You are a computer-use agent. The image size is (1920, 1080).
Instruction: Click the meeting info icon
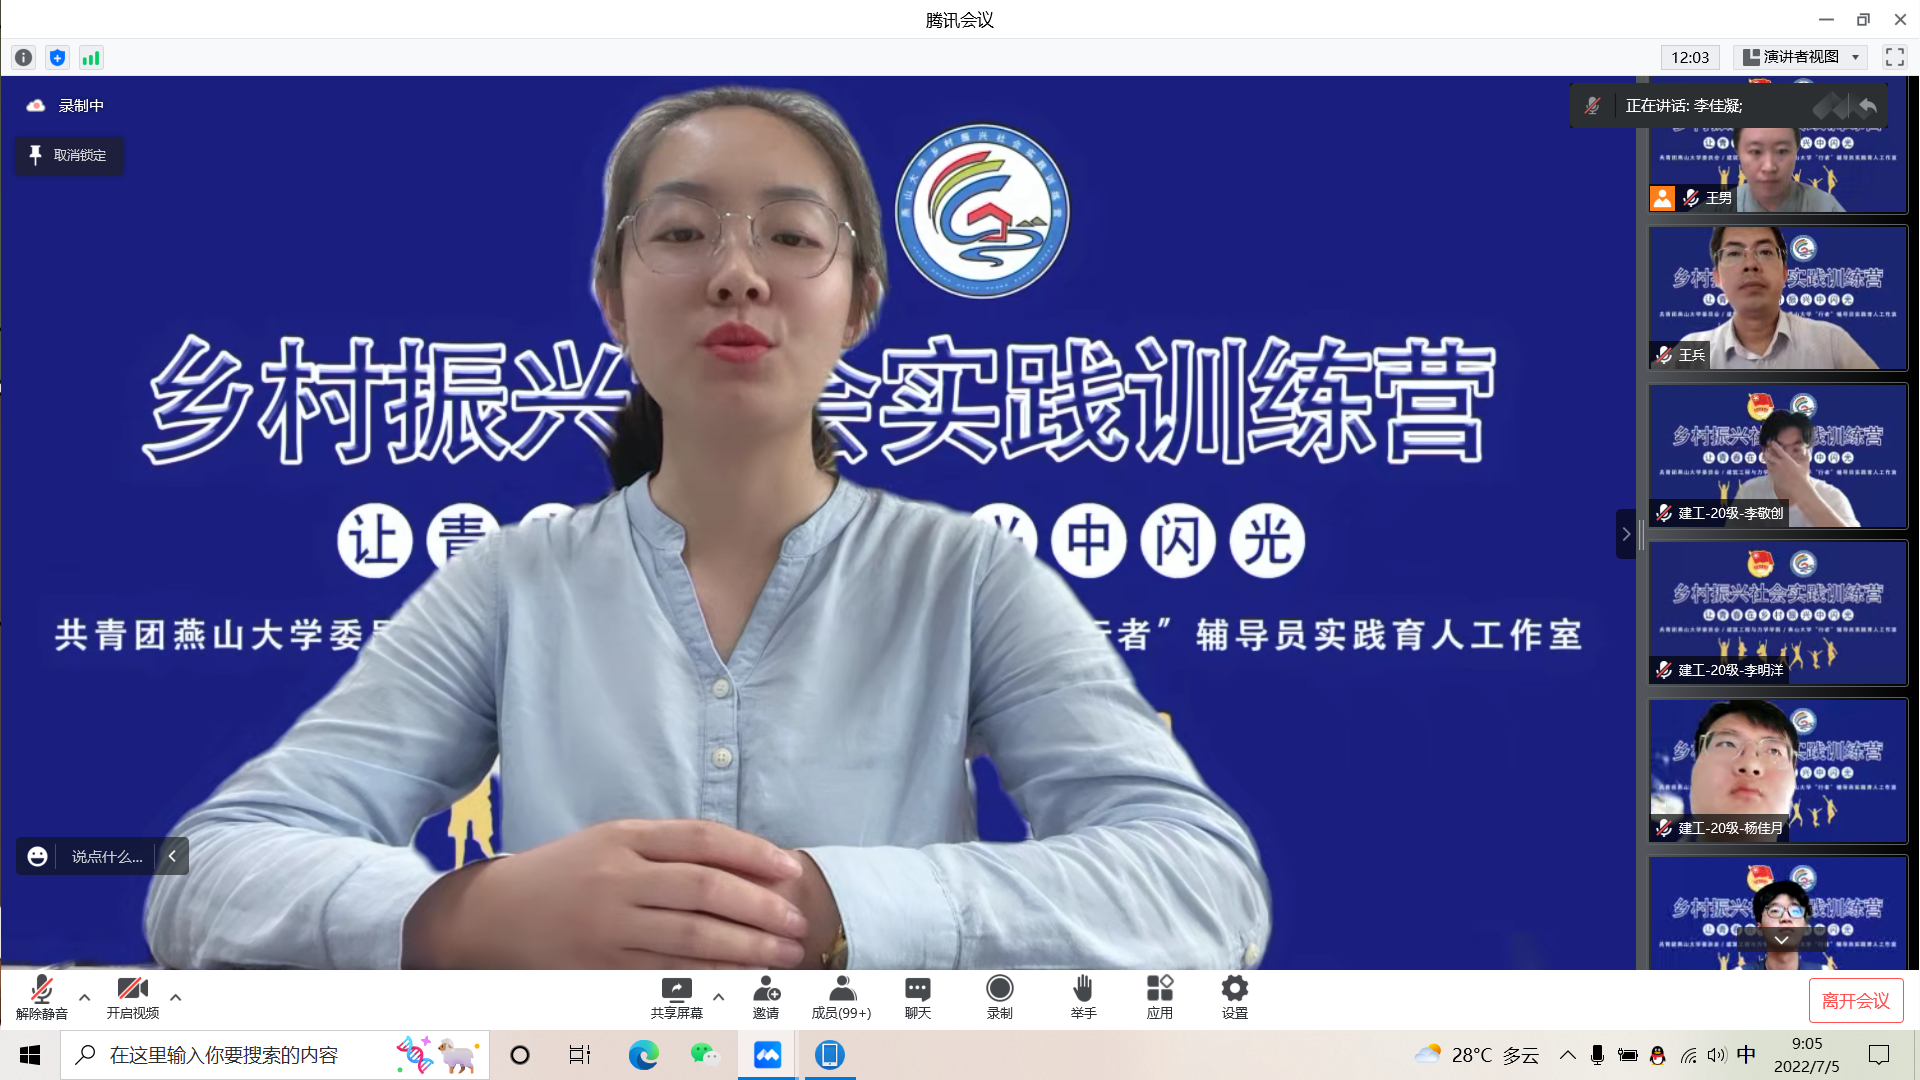(24, 58)
